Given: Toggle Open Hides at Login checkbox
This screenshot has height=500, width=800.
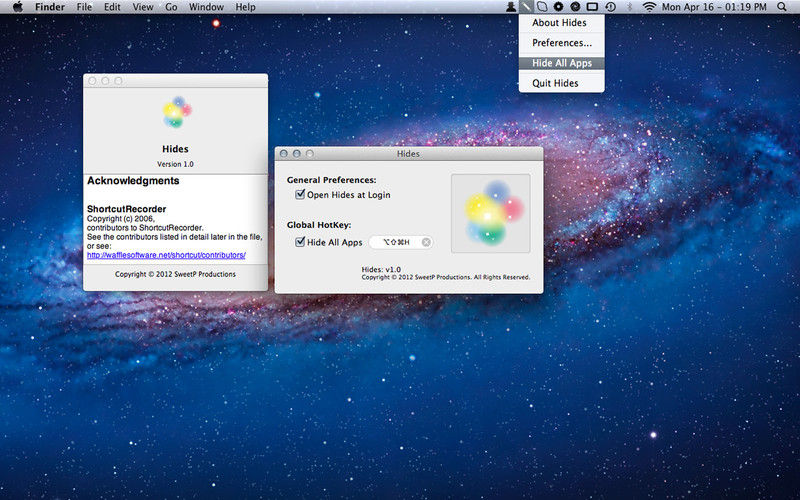Looking at the screenshot, I should coord(300,194).
